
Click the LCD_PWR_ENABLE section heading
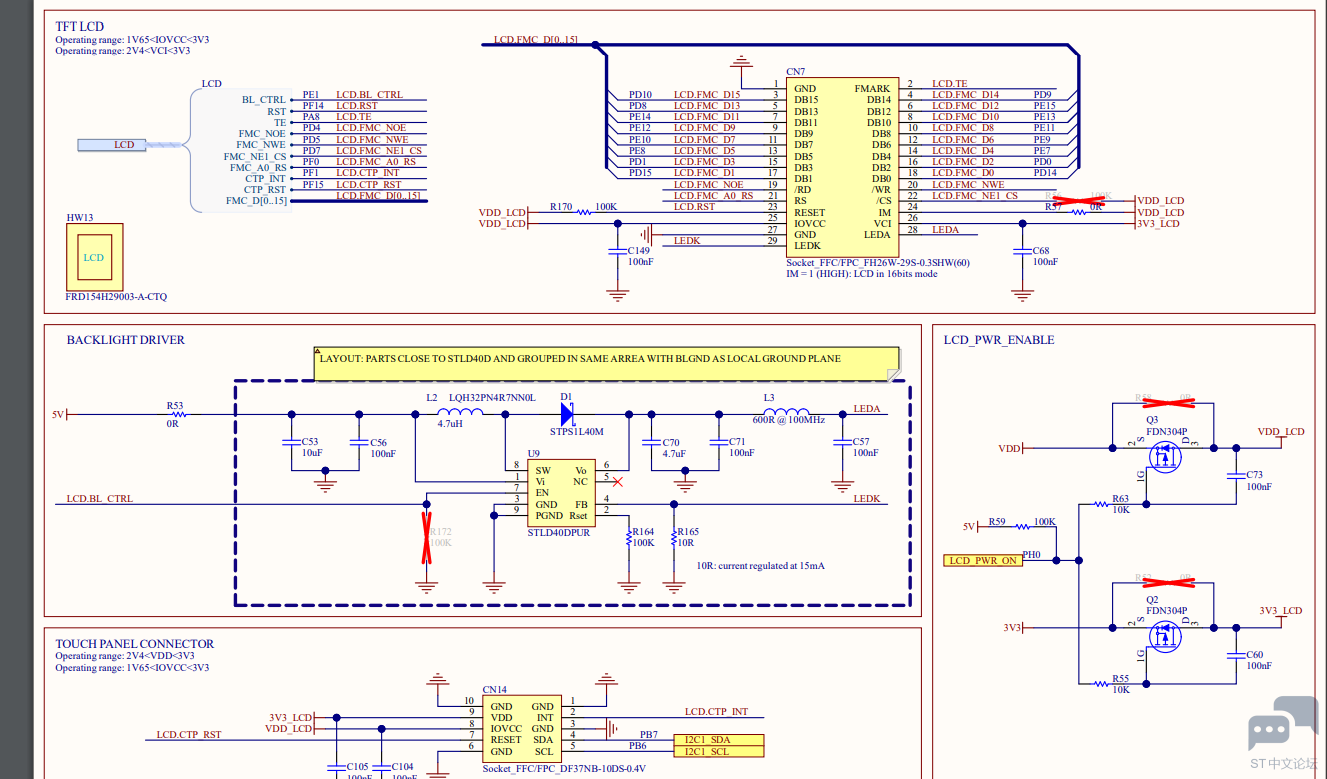click(999, 340)
